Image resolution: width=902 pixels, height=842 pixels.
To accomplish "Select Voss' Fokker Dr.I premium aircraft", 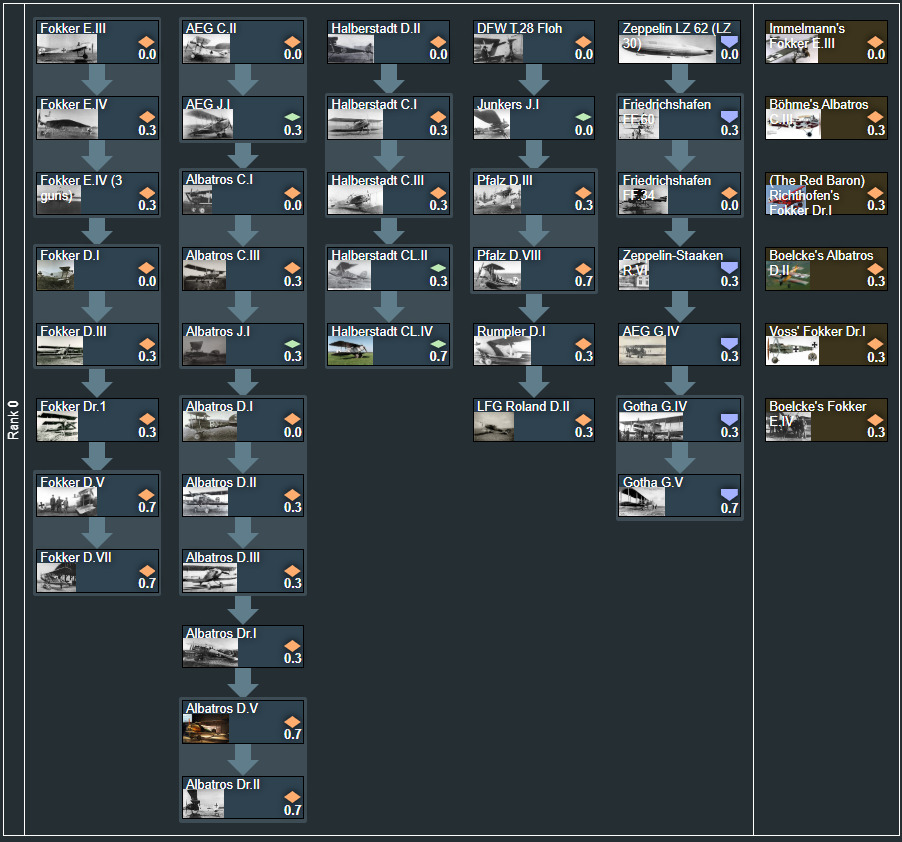I will (826, 344).
